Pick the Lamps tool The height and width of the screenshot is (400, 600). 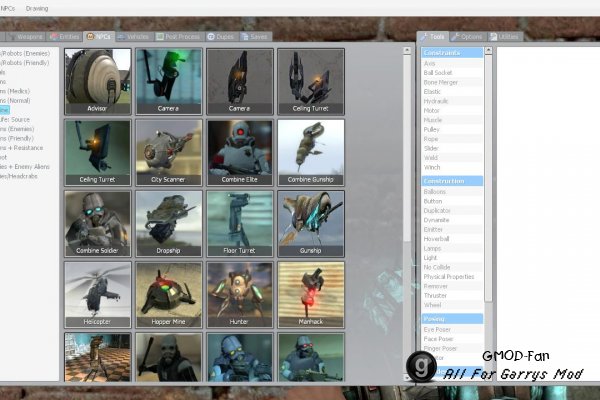tap(452, 248)
